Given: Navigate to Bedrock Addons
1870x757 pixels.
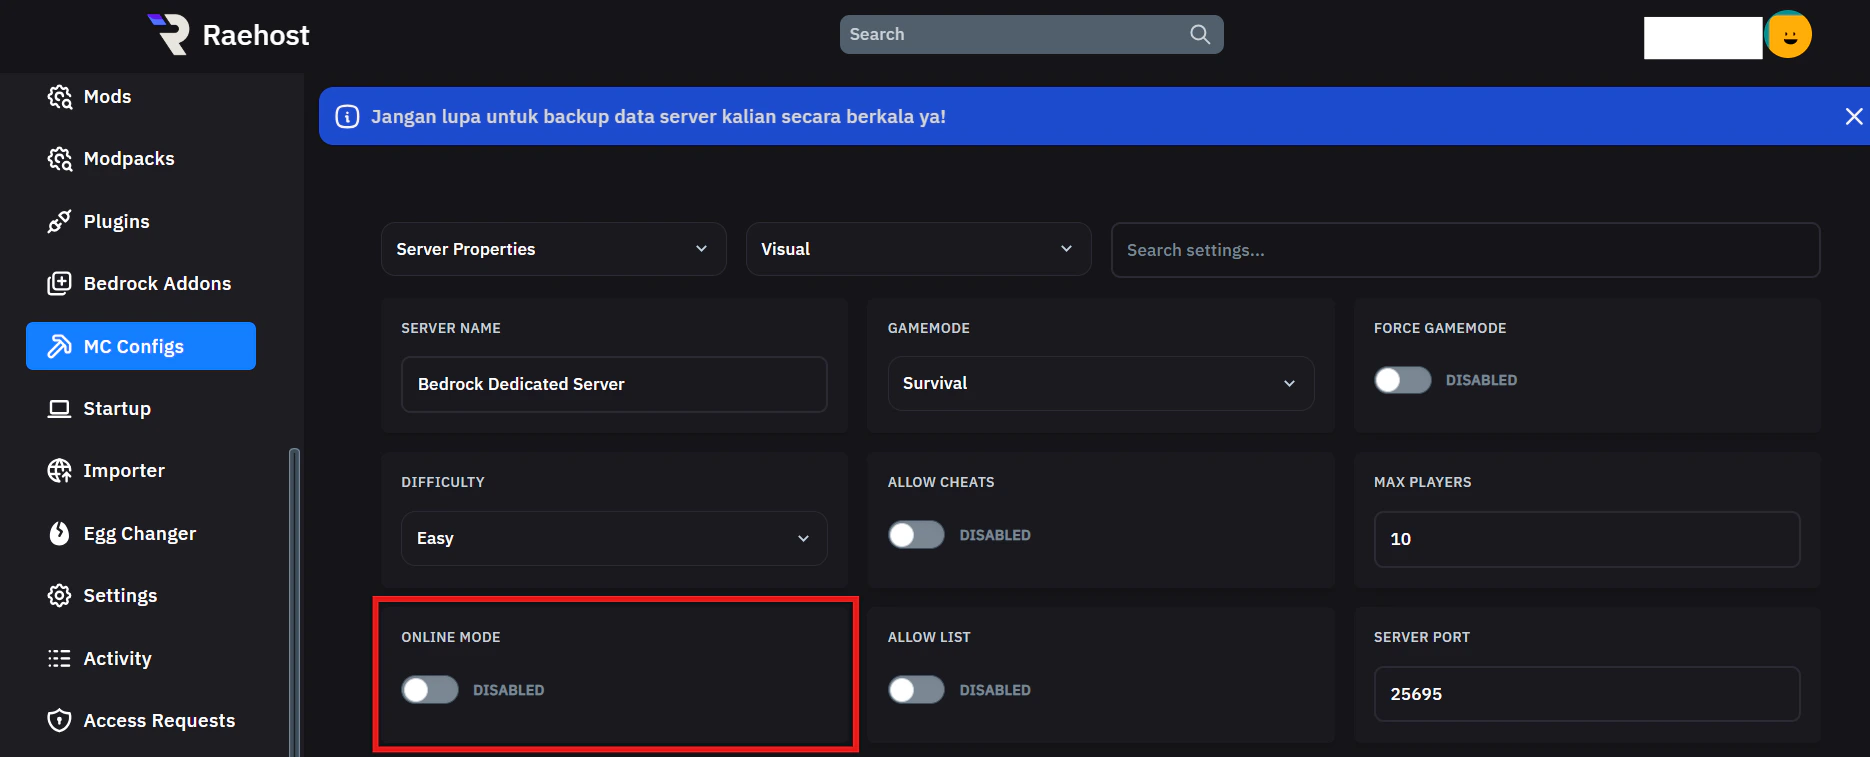Looking at the screenshot, I should point(158,284).
